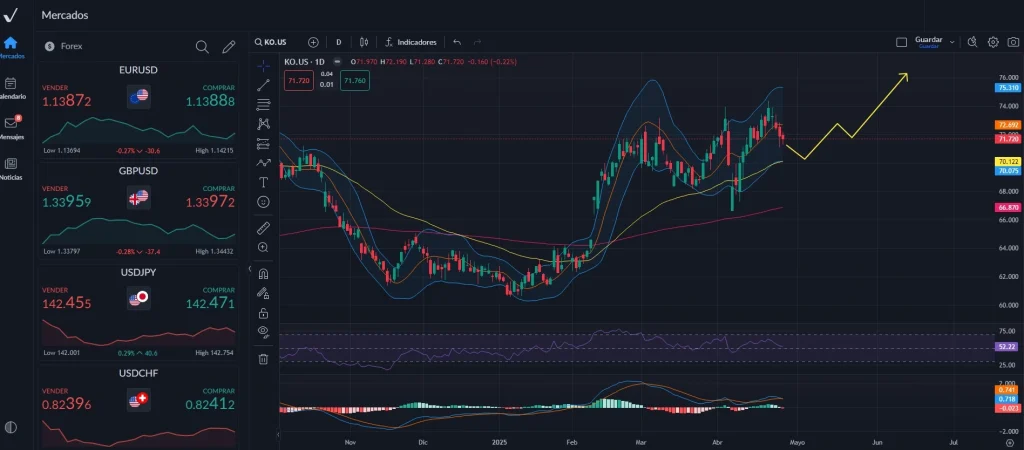Open the Forex category selector
Screen dimensions: 1024x450
[x=64, y=46]
